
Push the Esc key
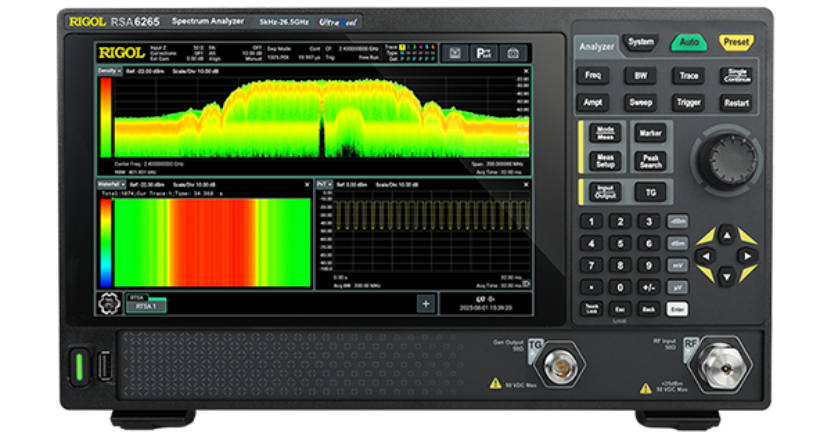click(620, 309)
